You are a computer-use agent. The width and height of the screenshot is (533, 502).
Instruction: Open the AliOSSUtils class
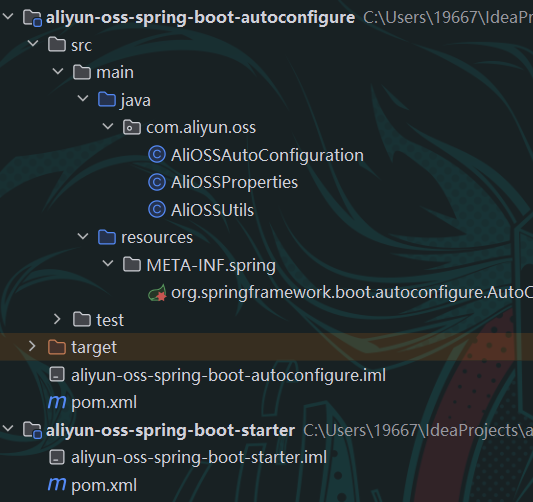212,210
